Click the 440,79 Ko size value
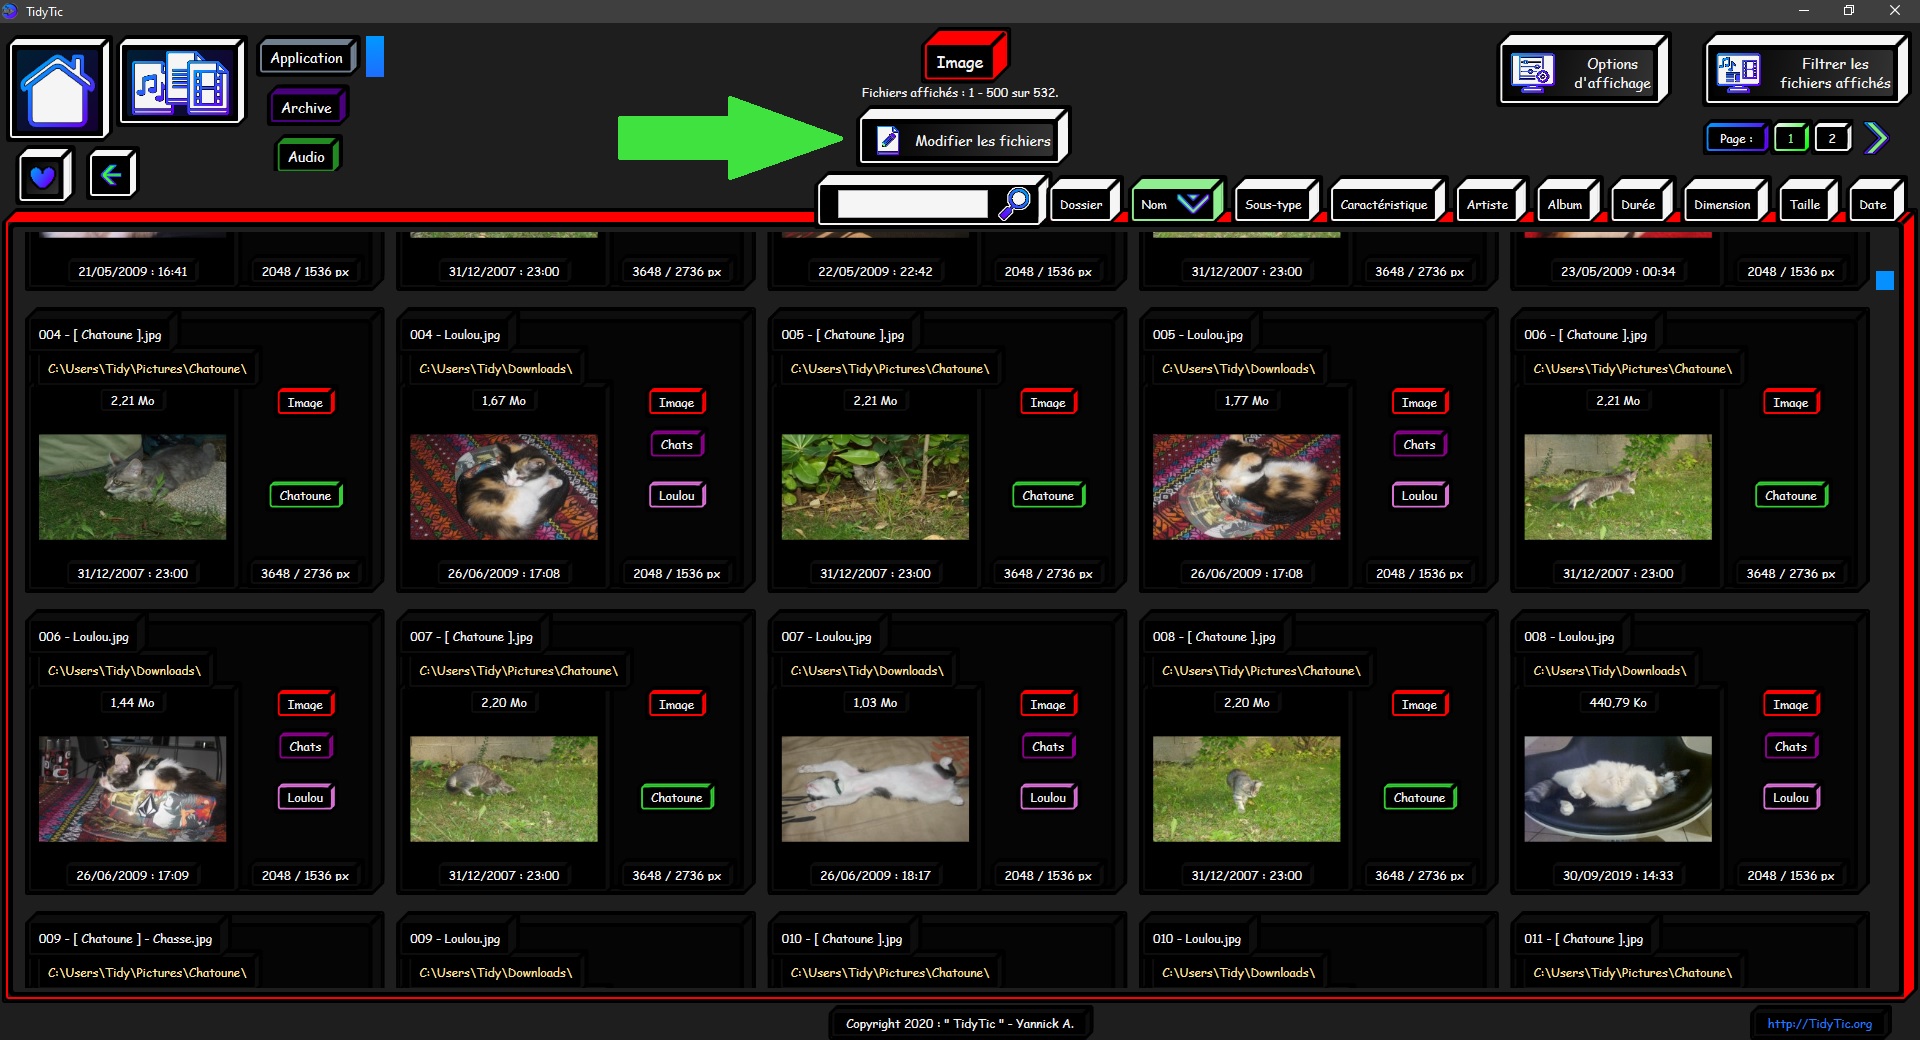 click(x=1618, y=702)
